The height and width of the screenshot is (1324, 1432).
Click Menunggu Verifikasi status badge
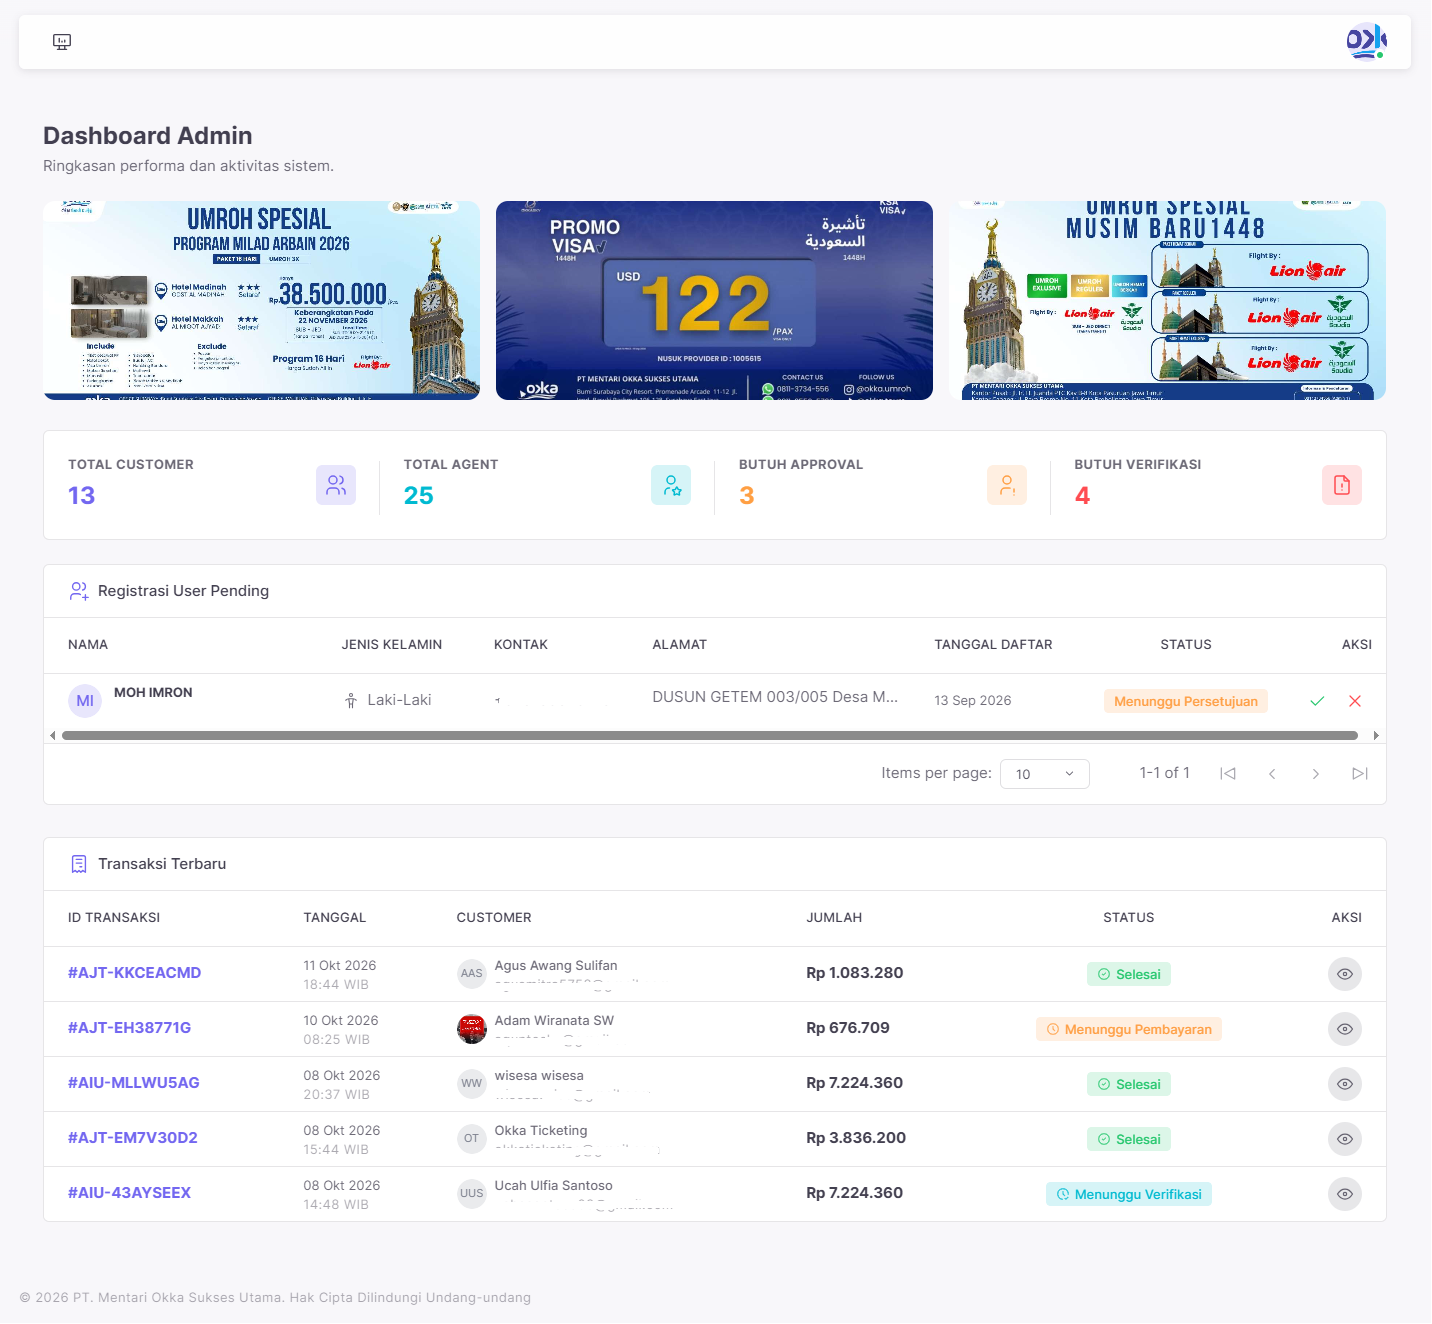[x=1129, y=1194]
